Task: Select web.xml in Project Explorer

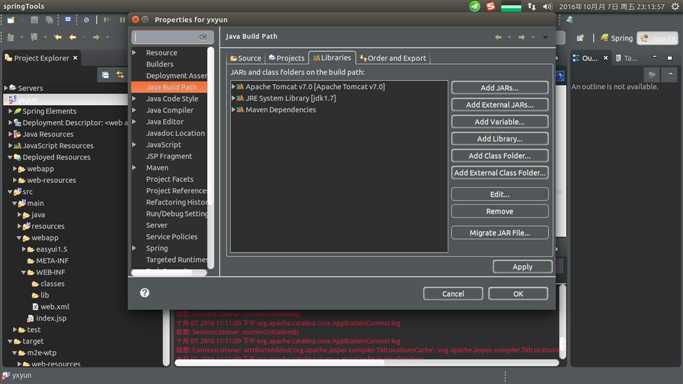Action: coord(51,307)
